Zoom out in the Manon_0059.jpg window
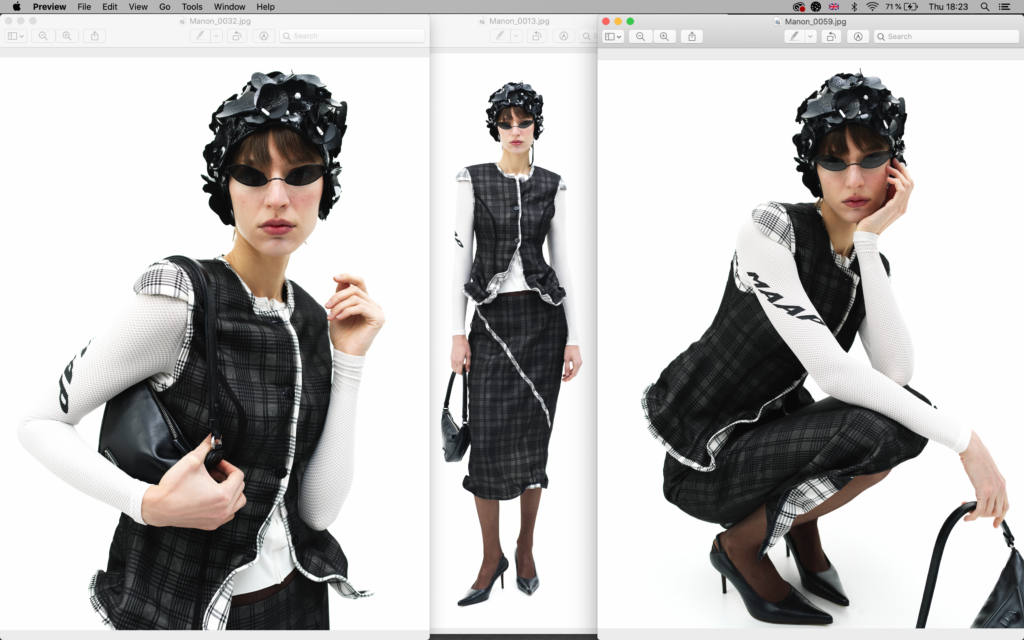The height and width of the screenshot is (640, 1024). click(x=641, y=36)
